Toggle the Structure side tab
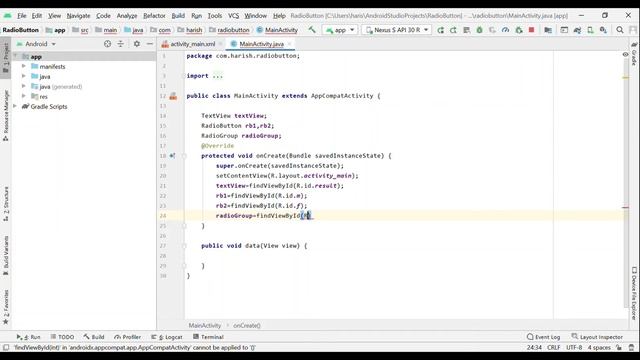This screenshot has height=360, width=640. click(6, 203)
